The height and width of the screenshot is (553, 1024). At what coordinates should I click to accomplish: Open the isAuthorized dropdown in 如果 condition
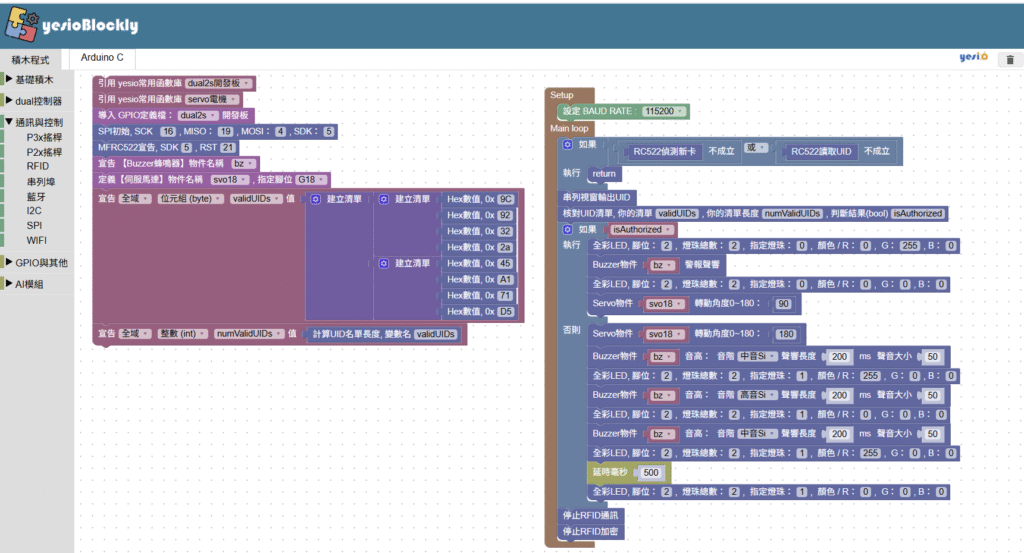pos(641,229)
